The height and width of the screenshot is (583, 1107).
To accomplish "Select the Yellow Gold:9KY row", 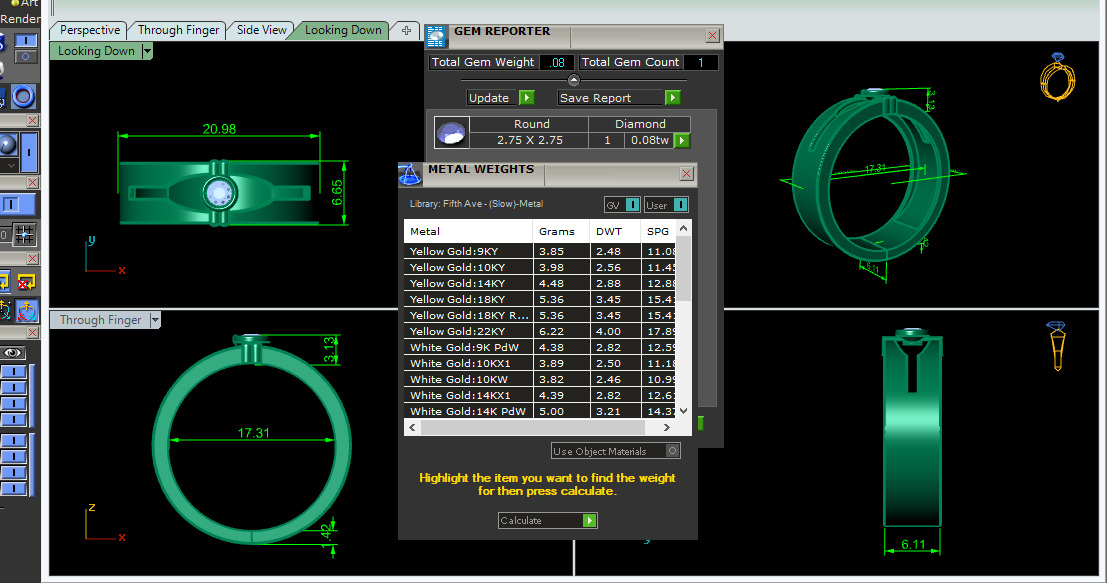I will point(540,251).
